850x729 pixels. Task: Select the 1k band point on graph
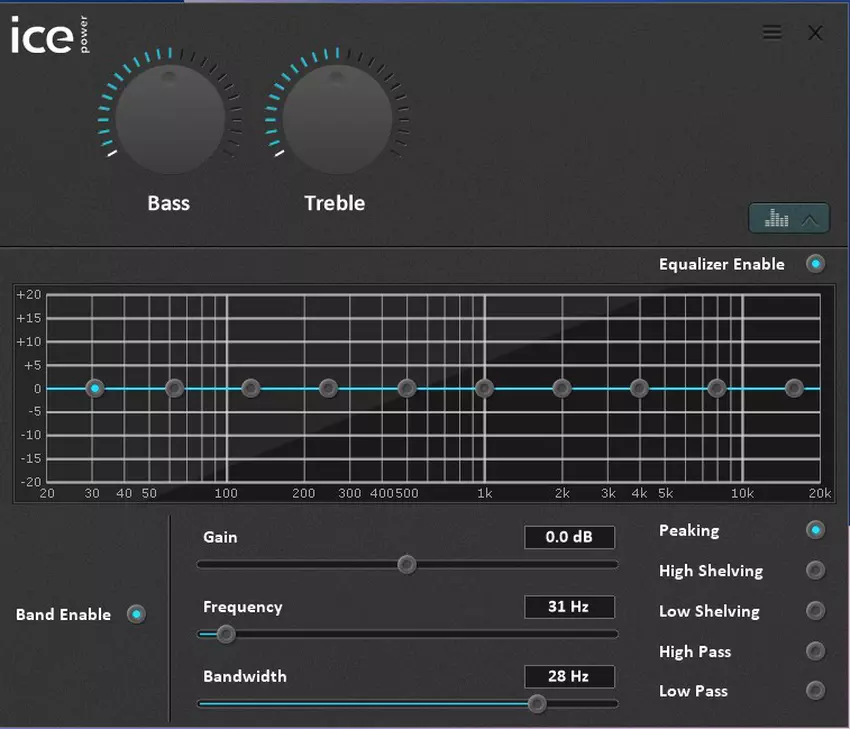tap(484, 388)
